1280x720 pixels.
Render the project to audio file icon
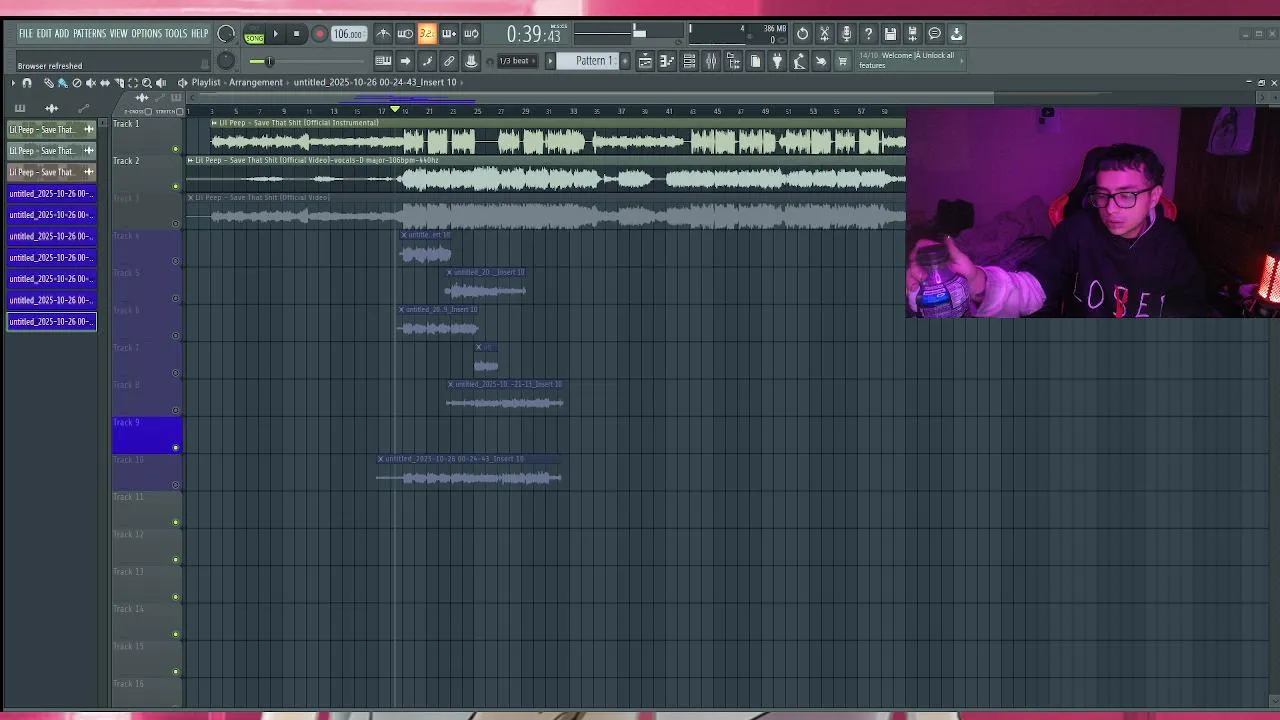pos(912,33)
